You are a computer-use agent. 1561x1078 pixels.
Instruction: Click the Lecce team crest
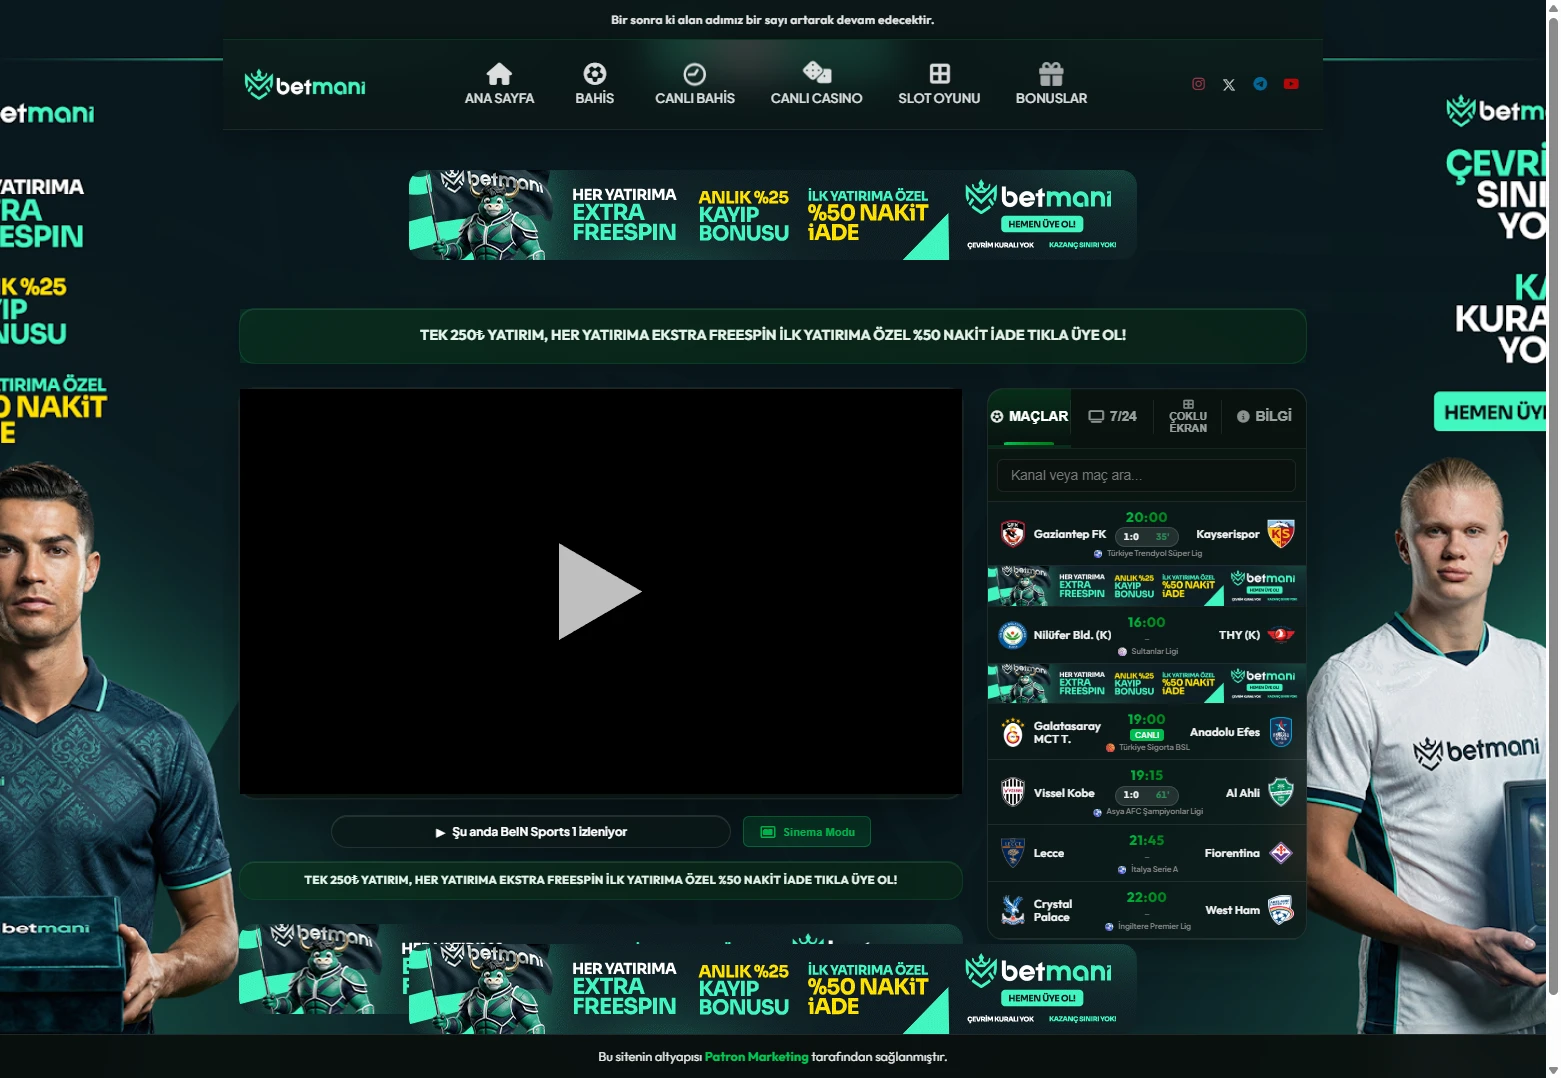click(1013, 853)
